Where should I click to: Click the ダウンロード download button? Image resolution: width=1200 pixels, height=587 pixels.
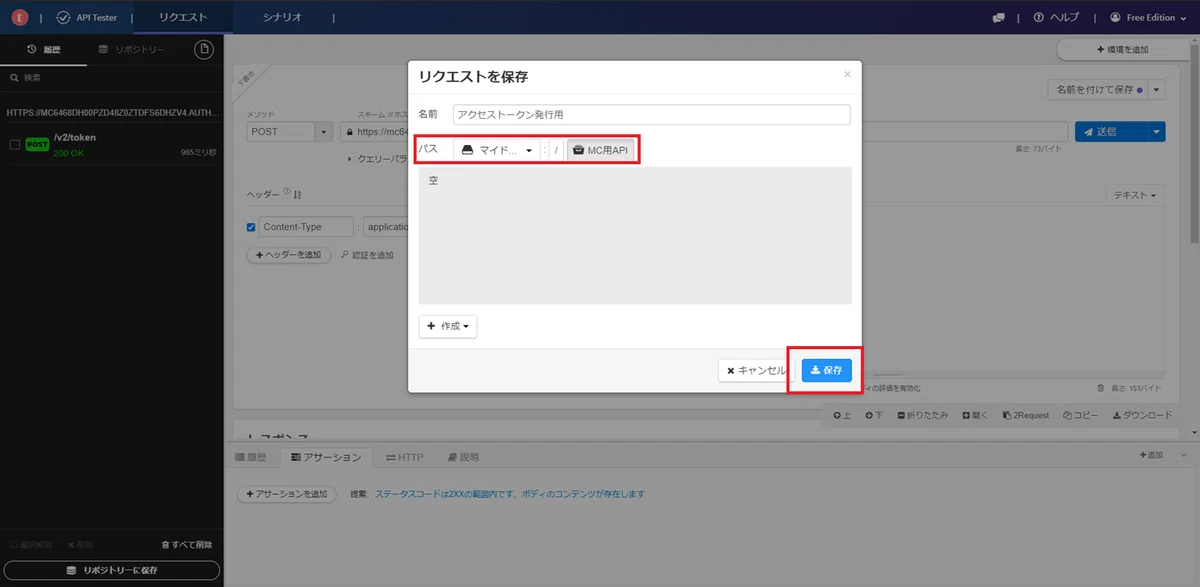[1142, 414]
